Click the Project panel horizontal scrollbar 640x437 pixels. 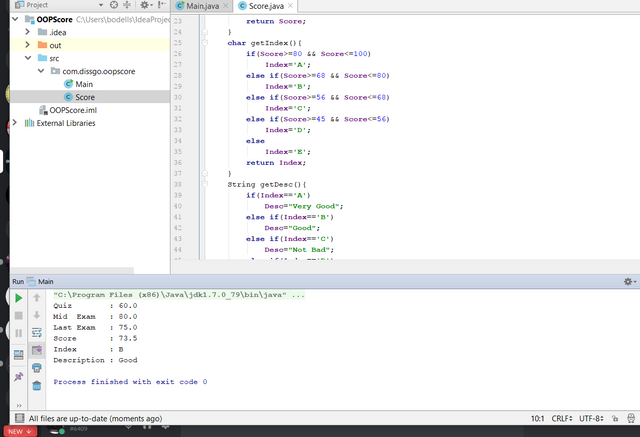[72, 271]
